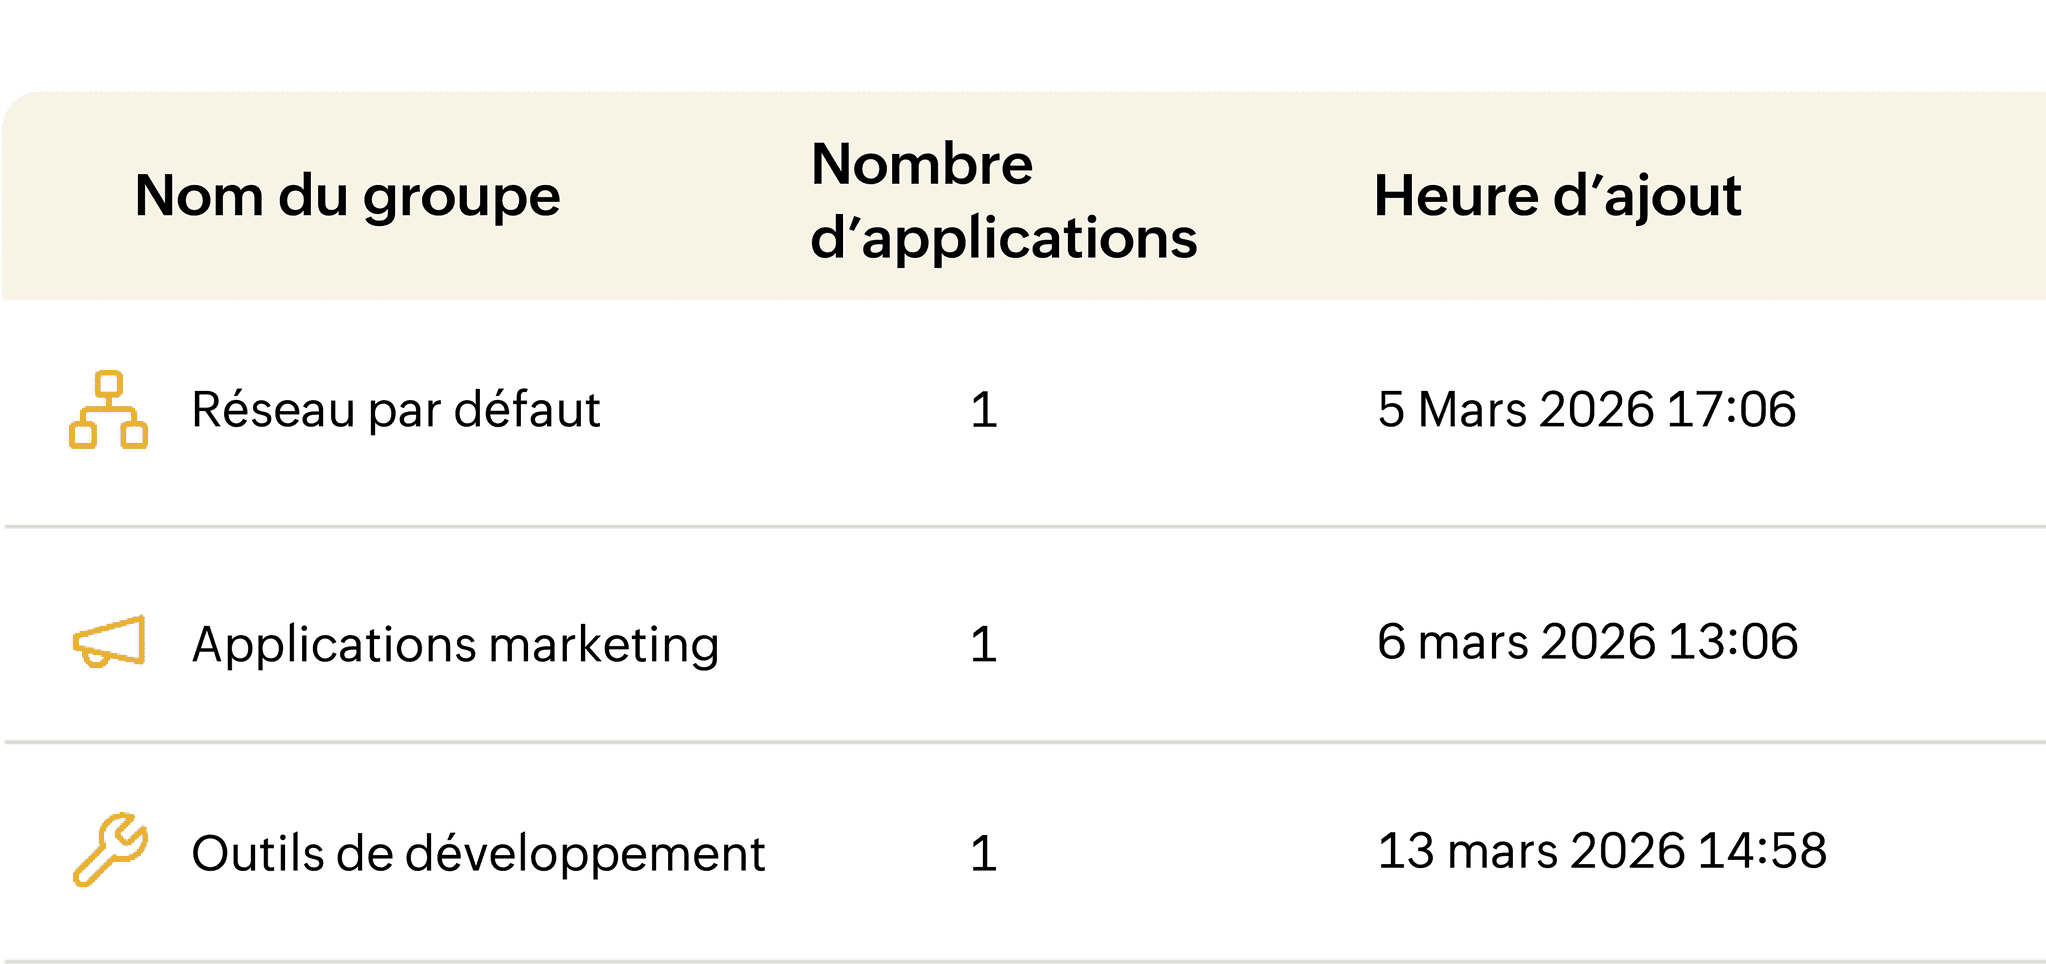Image resolution: width=2046 pixels, height=964 pixels.
Task: Select the timestamp 5 Mars 2026 17:06
Action: click(1587, 410)
